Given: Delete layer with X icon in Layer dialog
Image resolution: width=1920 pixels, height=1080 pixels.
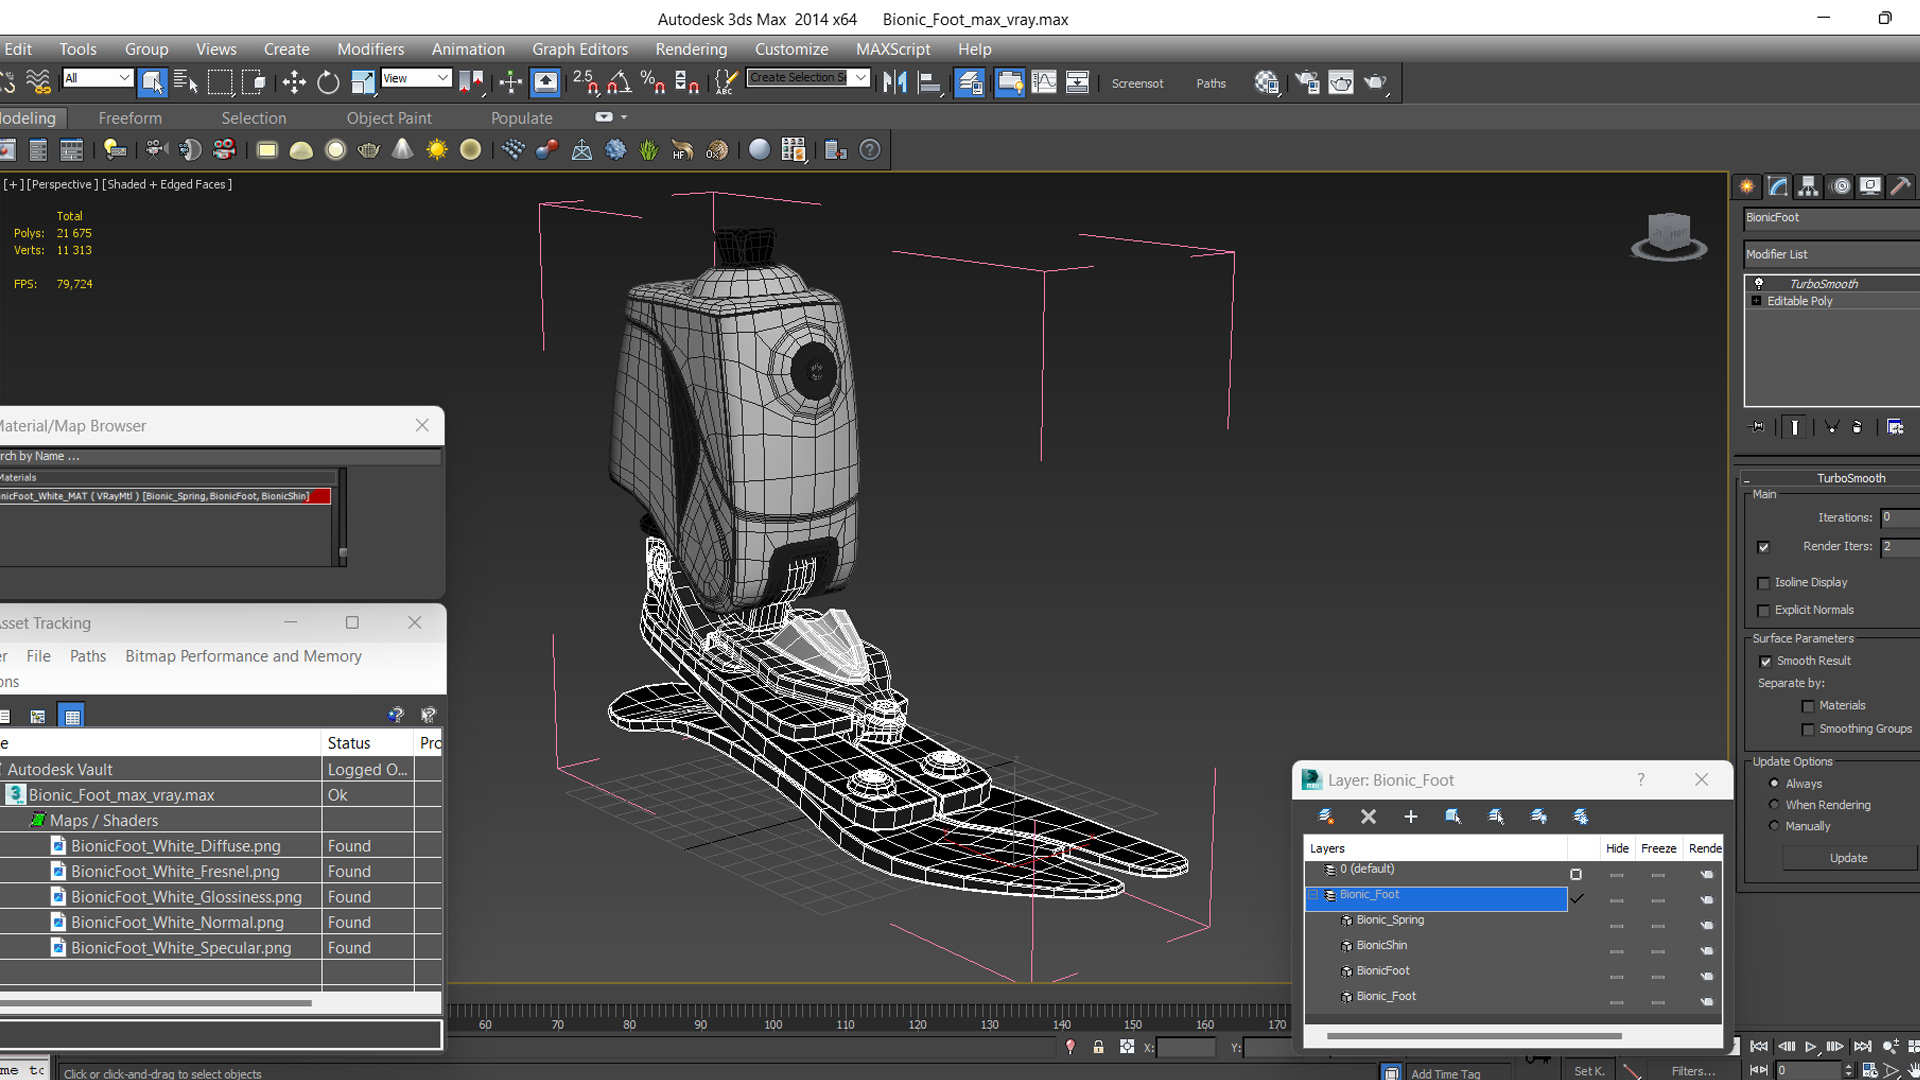Looking at the screenshot, I should tap(1369, 817).
